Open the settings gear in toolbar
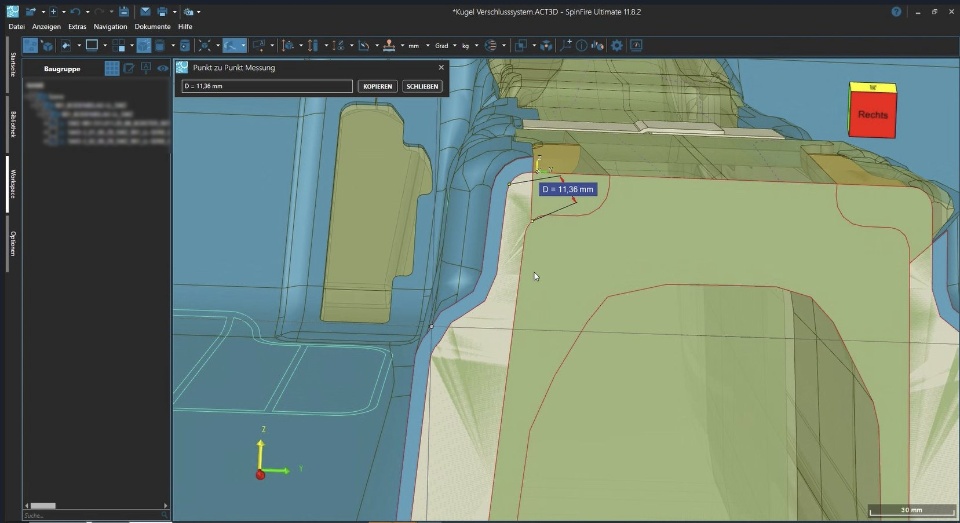This screenshot has height=523, width=960. [617, 45]
